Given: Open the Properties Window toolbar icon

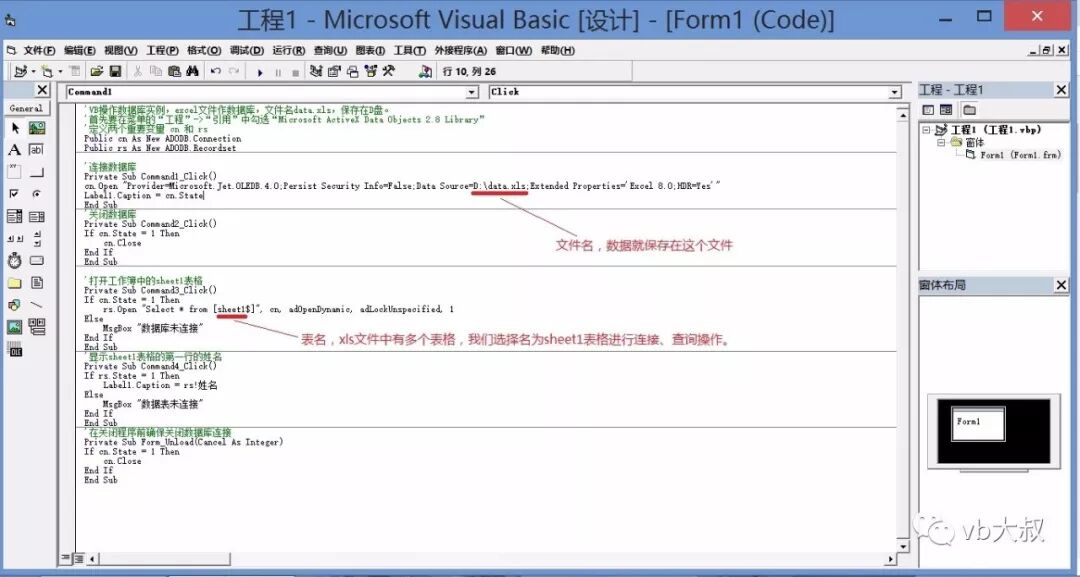Looking at the screenshot, I should pyautogui.click(x=334, y=71).
